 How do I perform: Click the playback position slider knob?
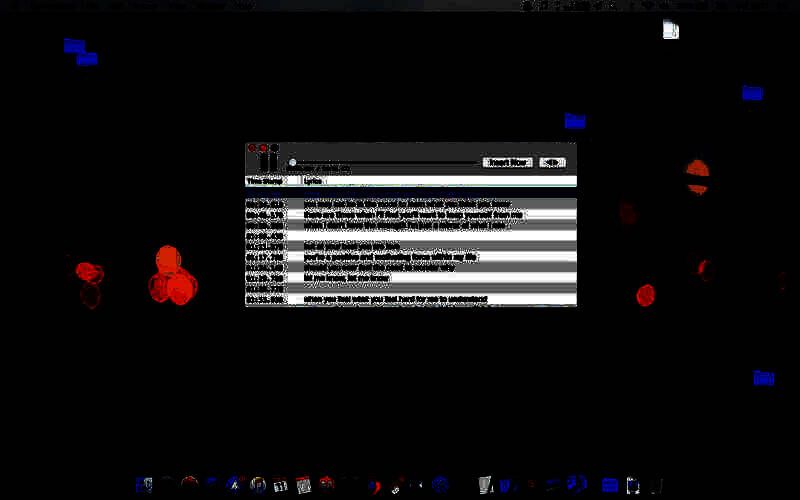click(292, 162)
